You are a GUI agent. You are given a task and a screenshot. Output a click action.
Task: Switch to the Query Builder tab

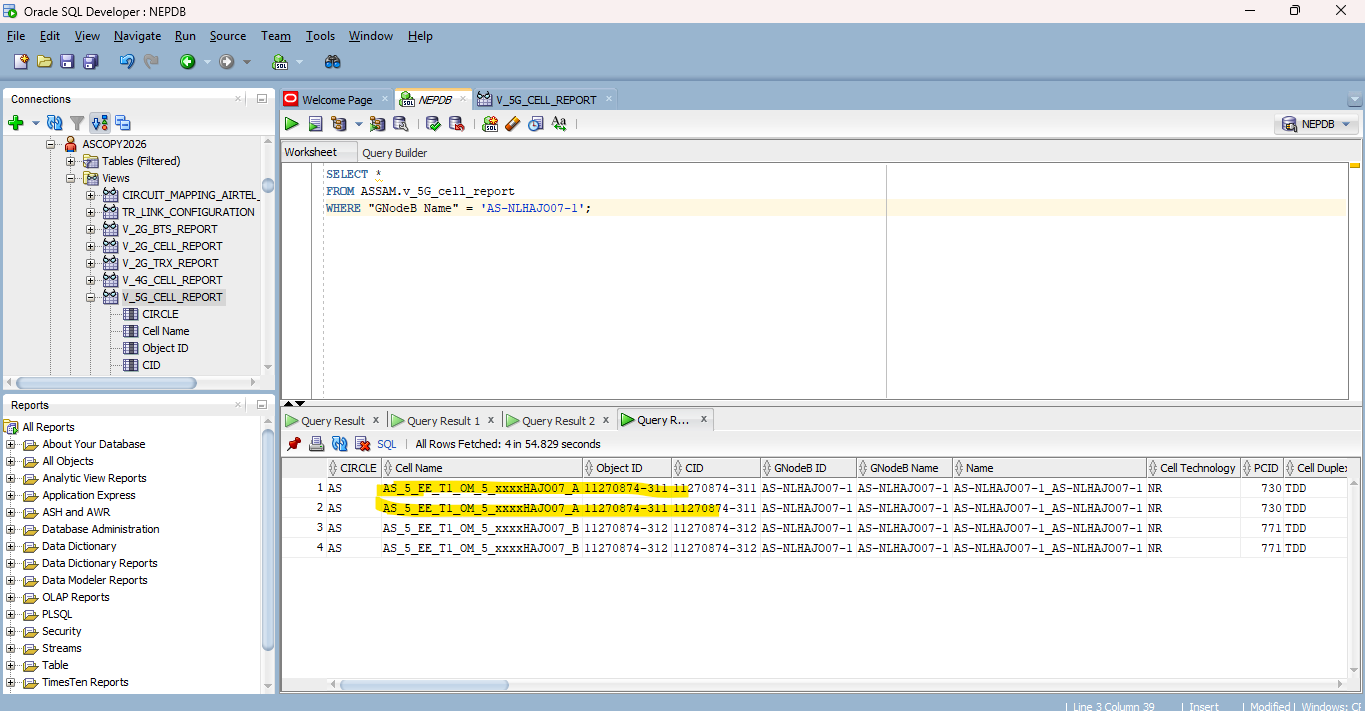pos(394,153)
